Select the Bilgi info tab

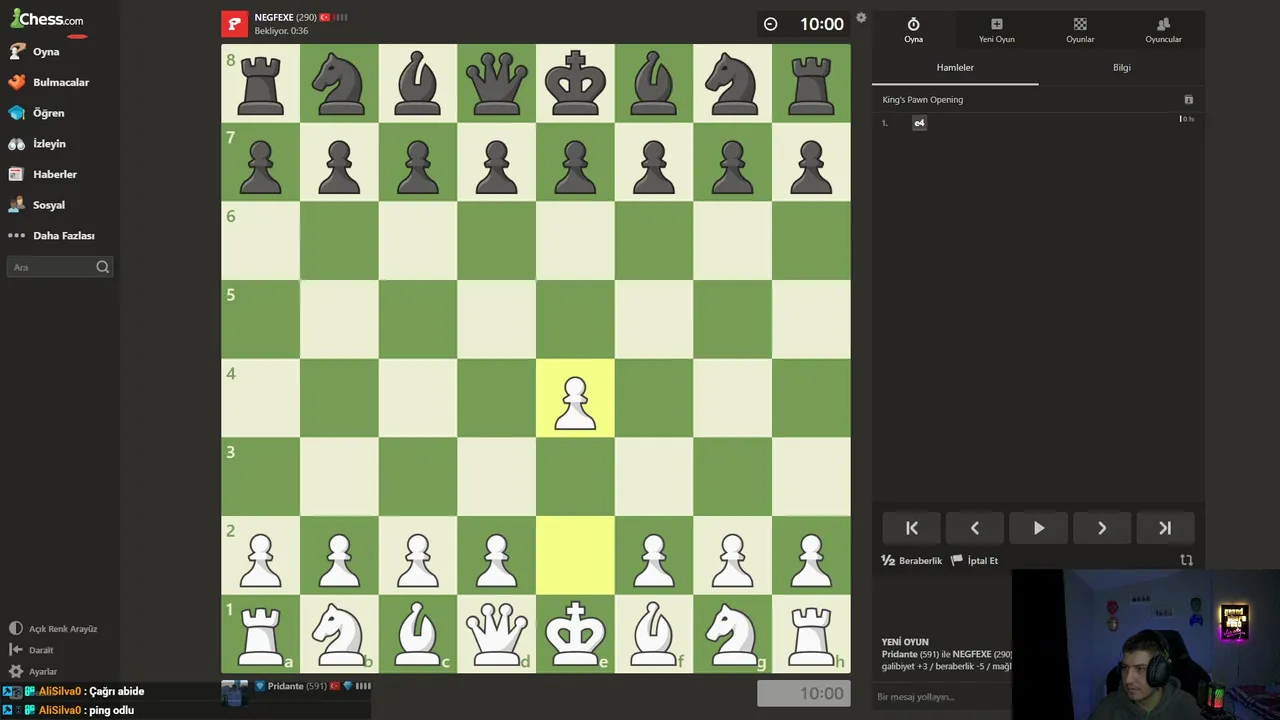click(1122, 67)
